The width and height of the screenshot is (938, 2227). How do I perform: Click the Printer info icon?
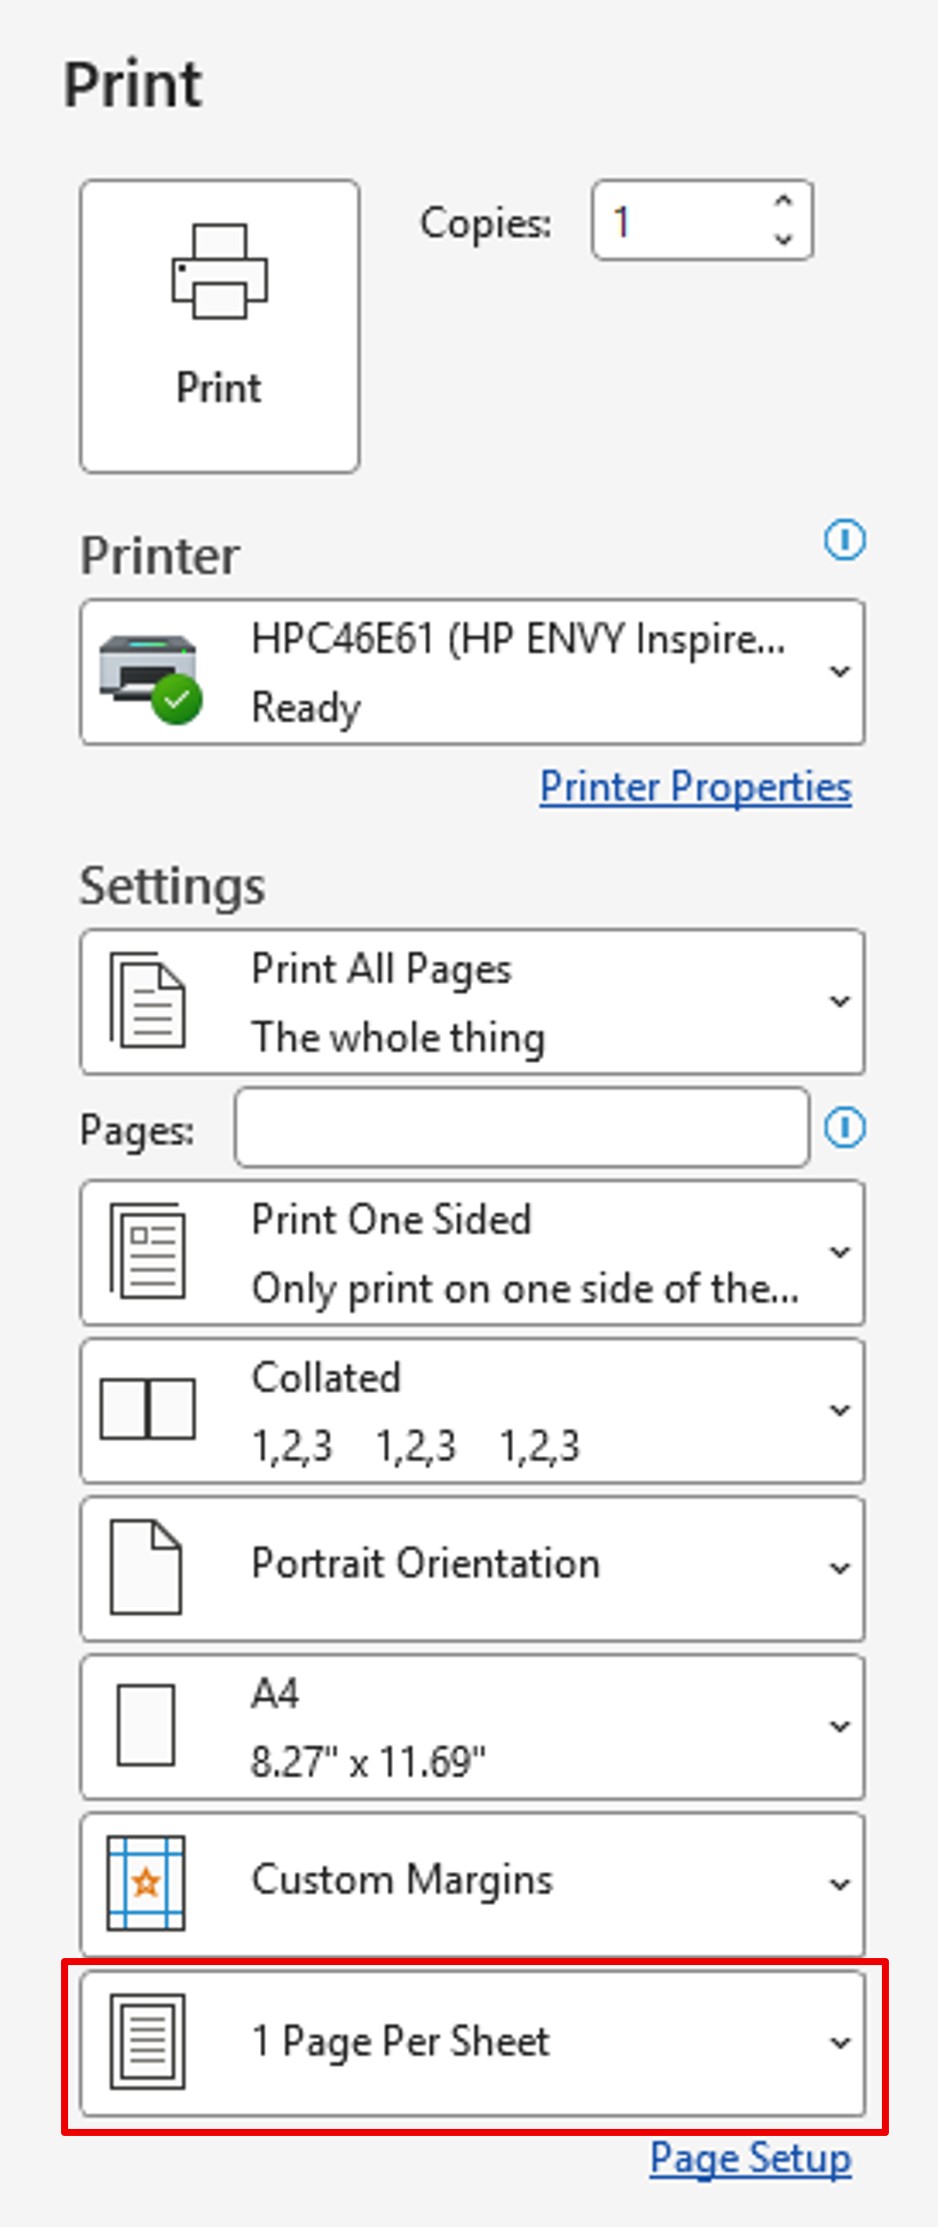click(x=845, y=541)
